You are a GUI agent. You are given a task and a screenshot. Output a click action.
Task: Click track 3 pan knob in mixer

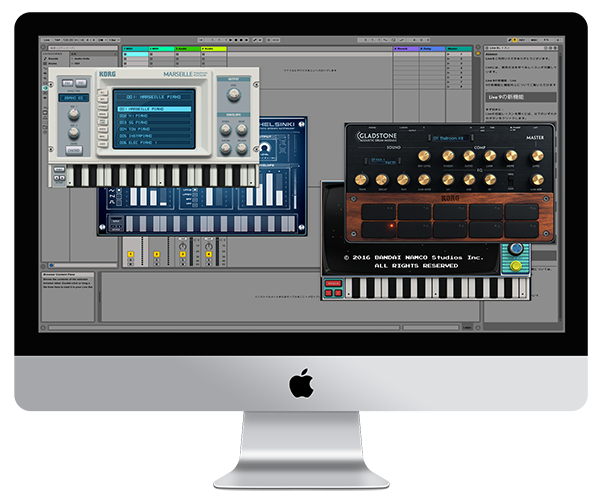point(183,246)
